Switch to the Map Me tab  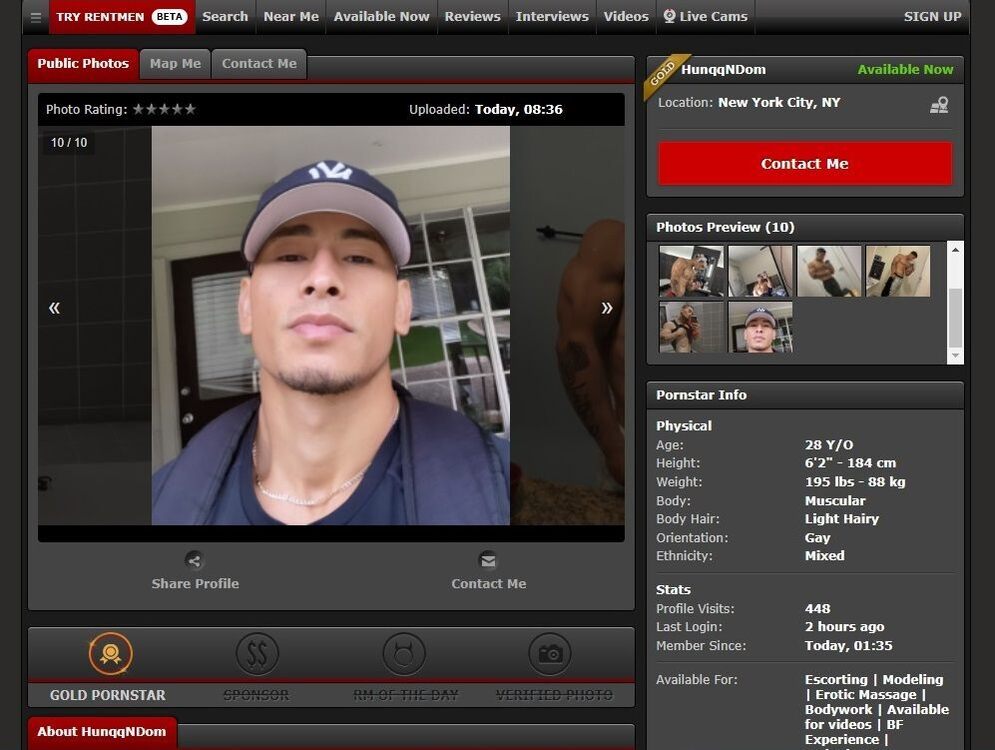tap(175, 63)
